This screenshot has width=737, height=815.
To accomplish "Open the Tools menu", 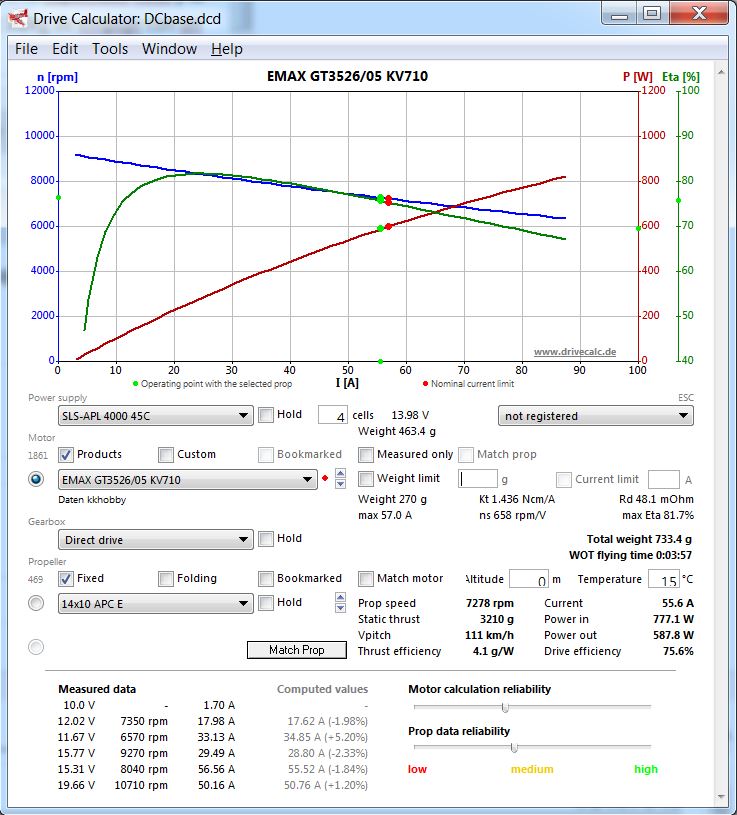I will 110,49.
